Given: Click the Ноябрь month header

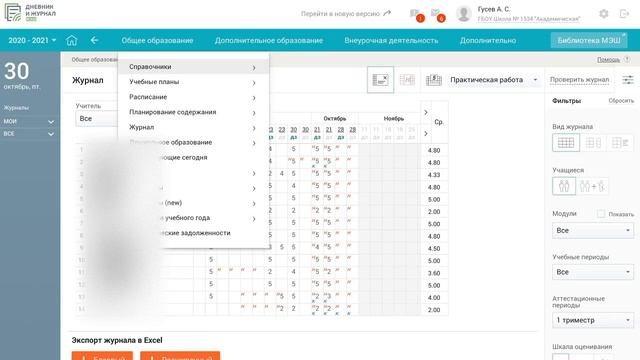Looking at the screenshot, I should click(x=393, y=118).
